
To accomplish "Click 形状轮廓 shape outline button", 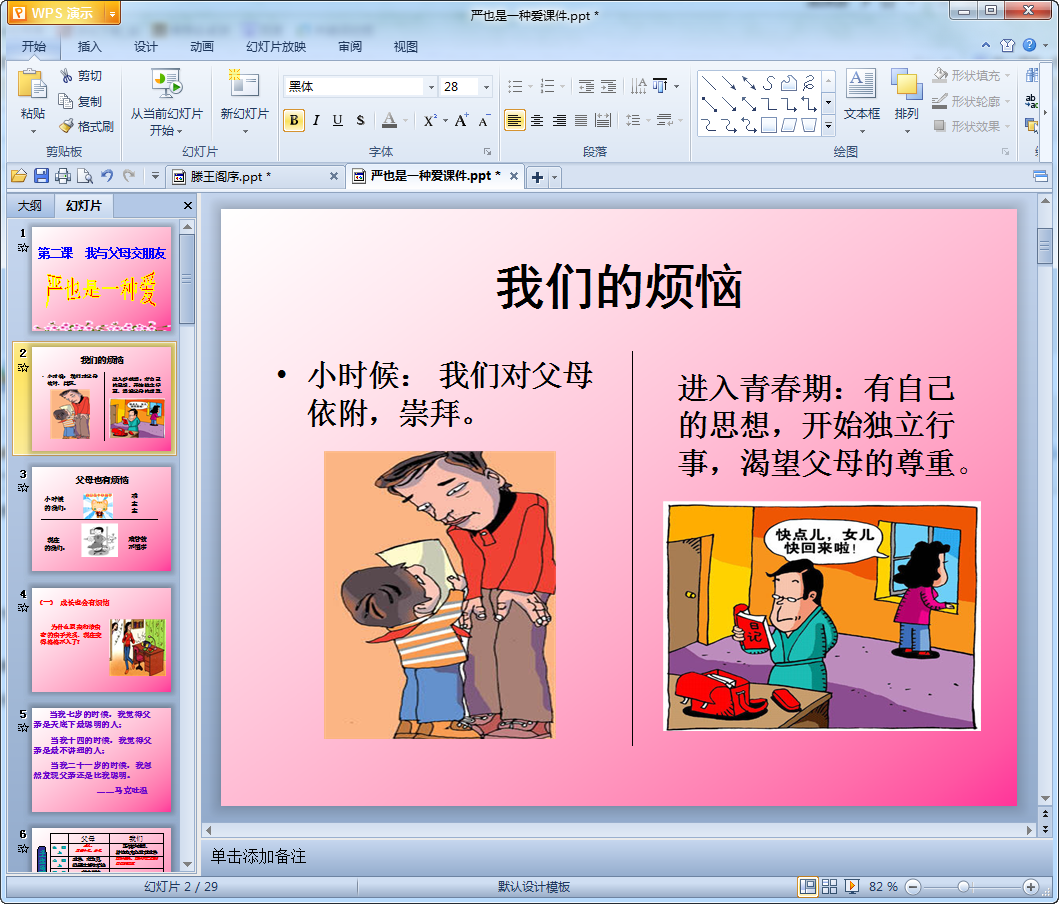I will point(972,101).
